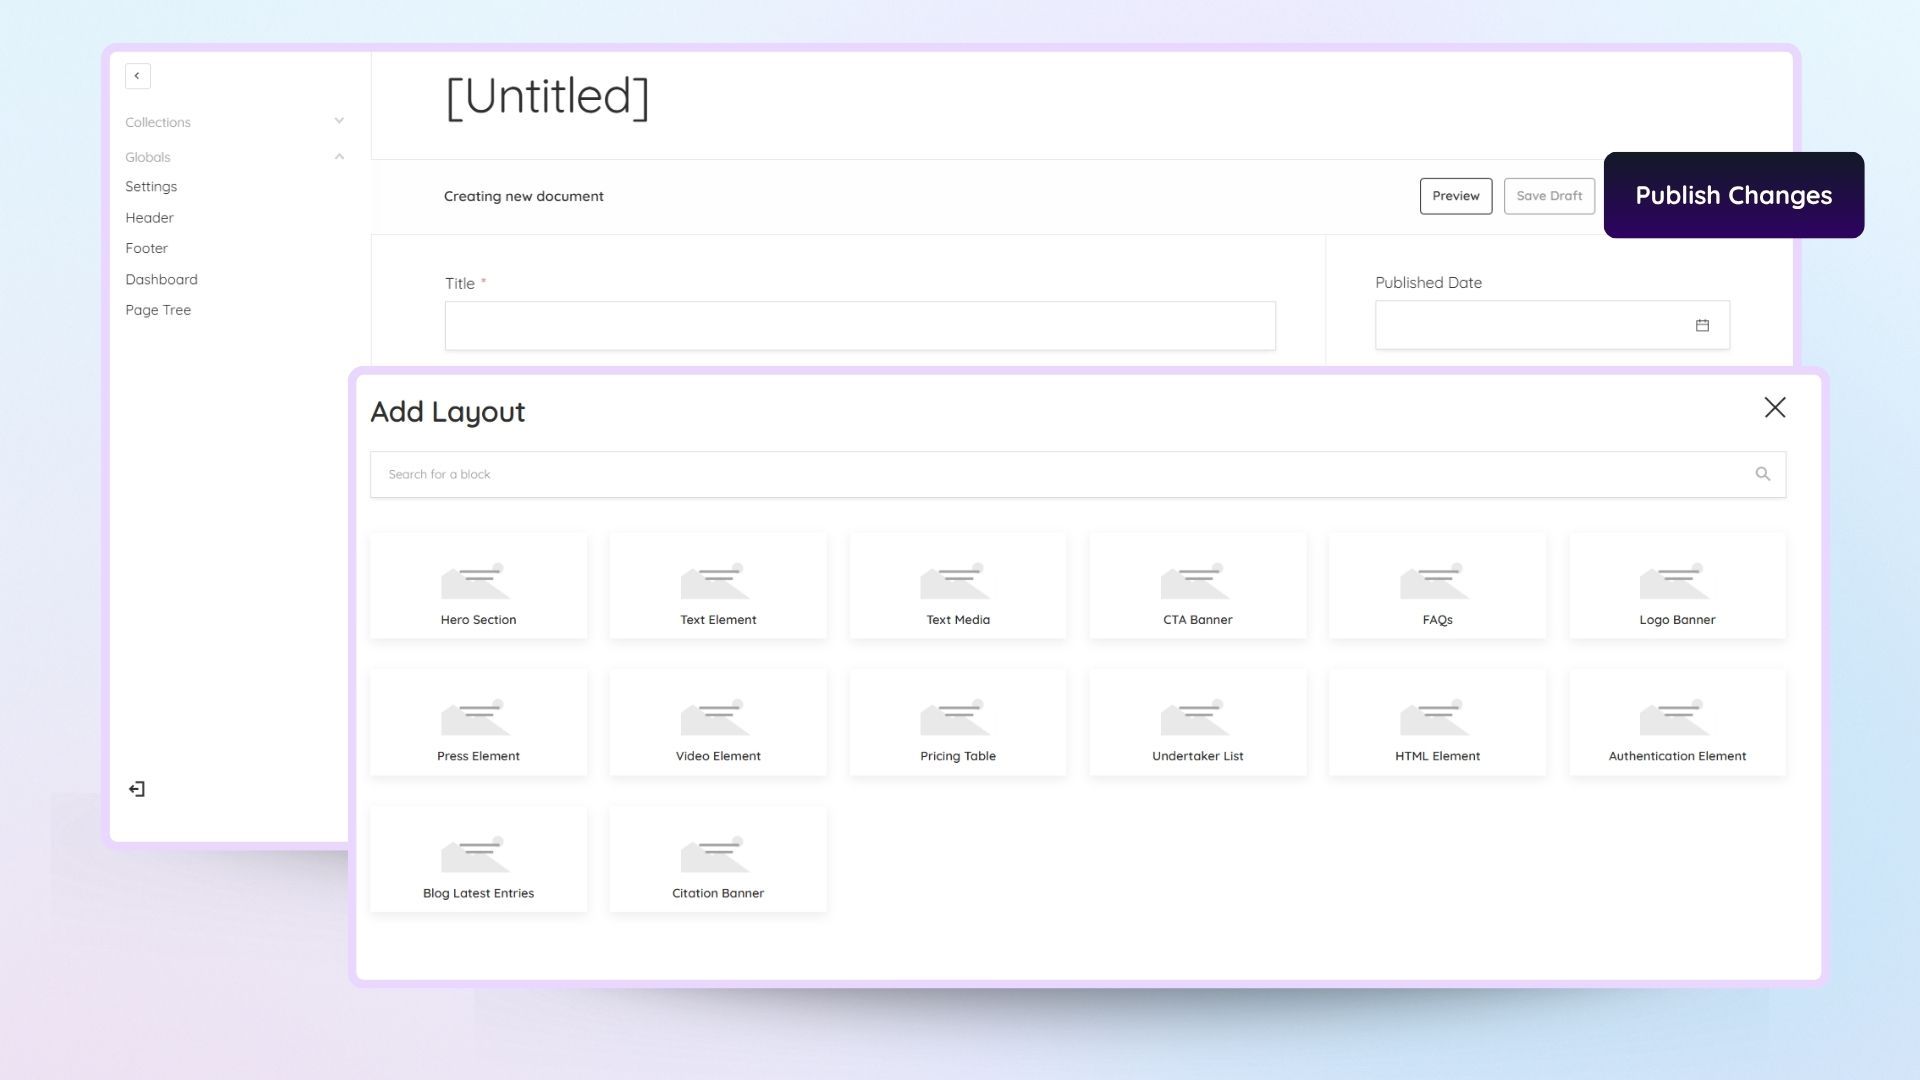This screenshot has height=1080, width=1920.
Task: Click Publish Changes
Action: coord(1733,195)
